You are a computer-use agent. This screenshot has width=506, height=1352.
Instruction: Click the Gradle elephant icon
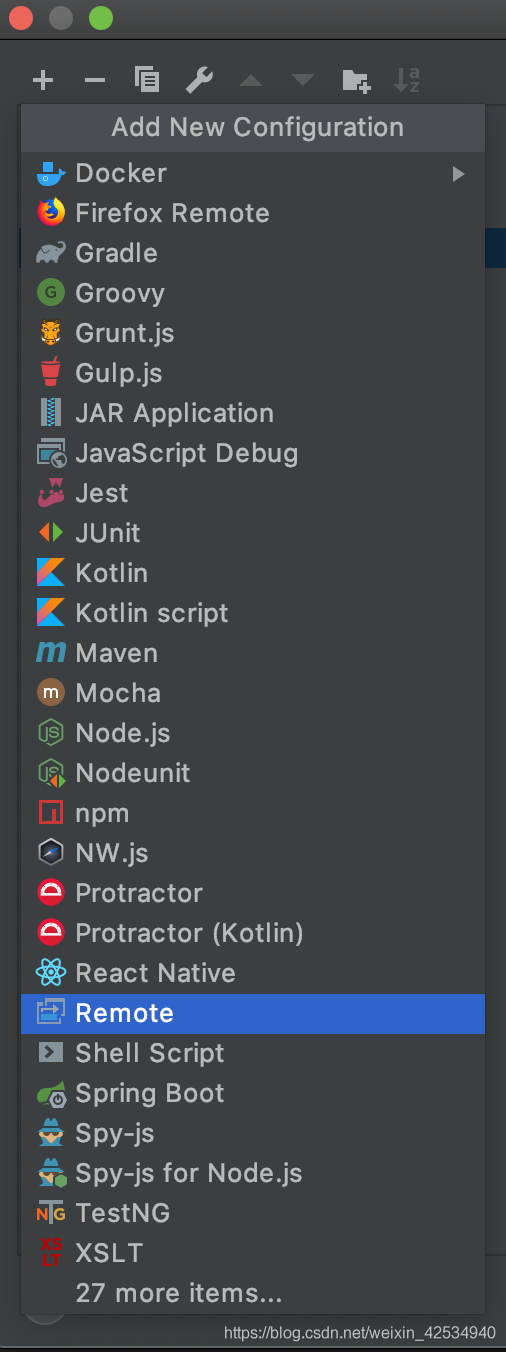pyautogui.click(x=51, y=253)
